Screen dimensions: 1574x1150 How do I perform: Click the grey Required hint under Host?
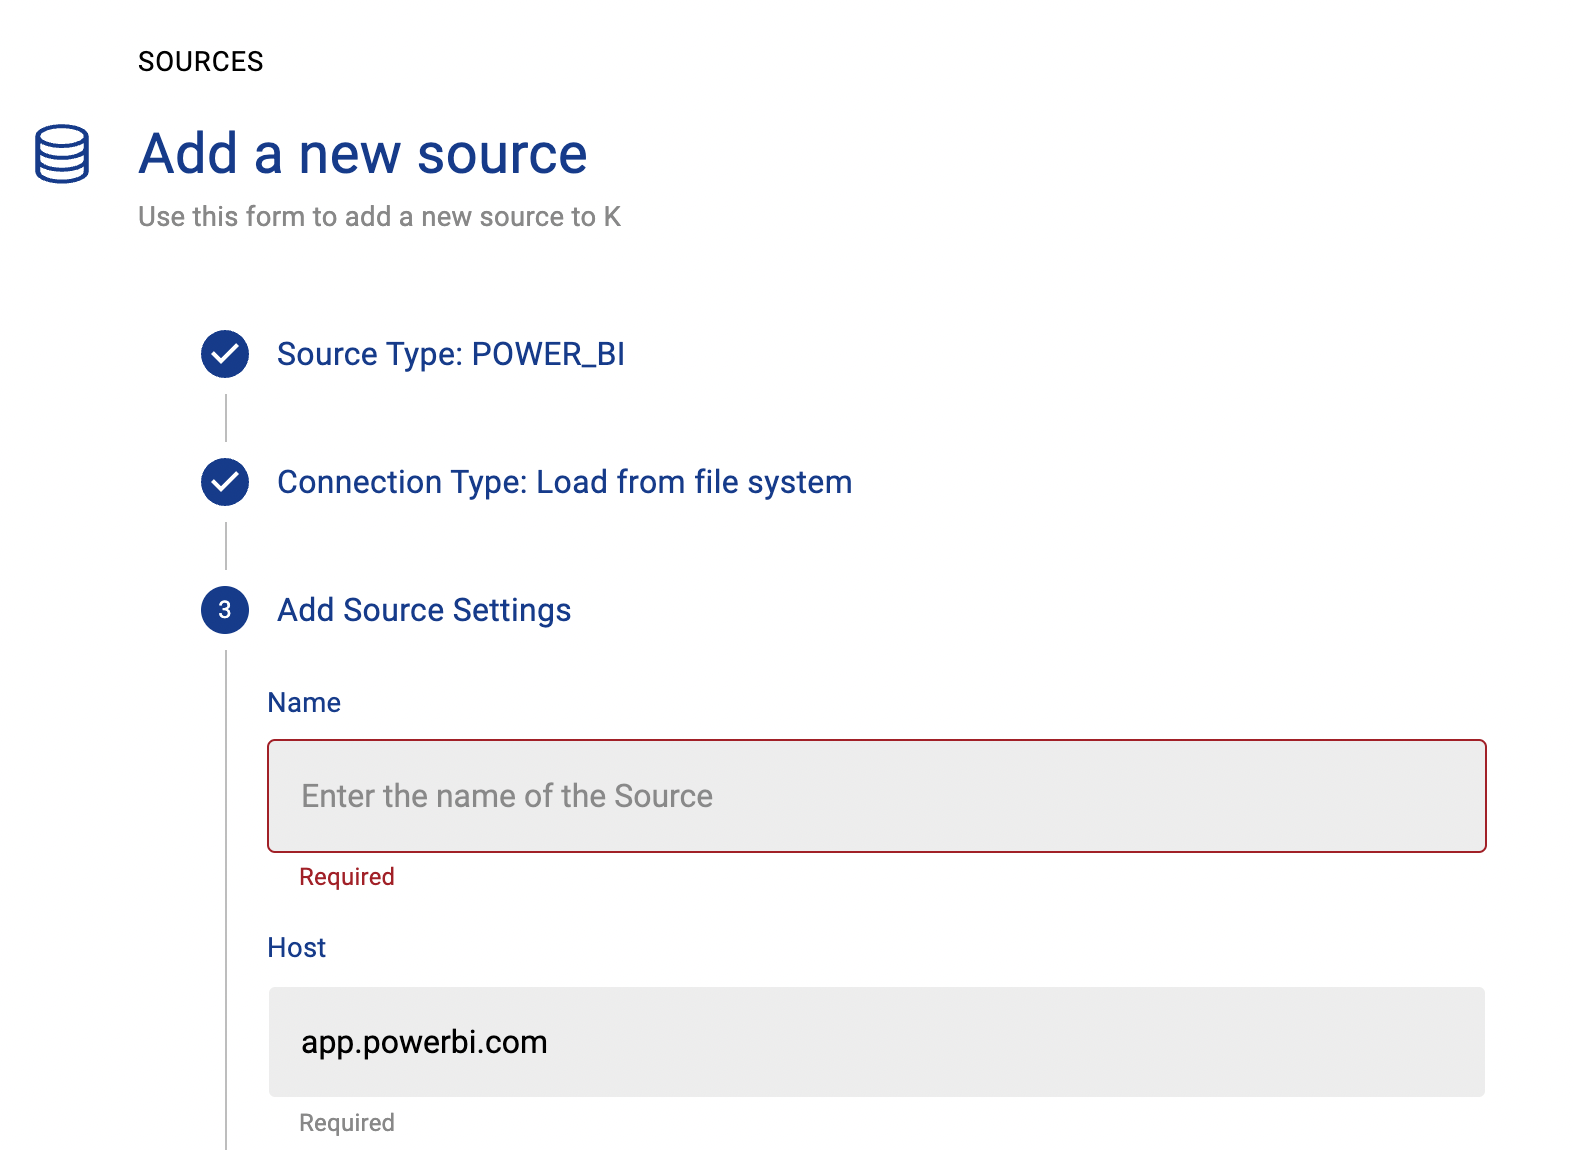pyautogui.click(x=346, y=1123)
